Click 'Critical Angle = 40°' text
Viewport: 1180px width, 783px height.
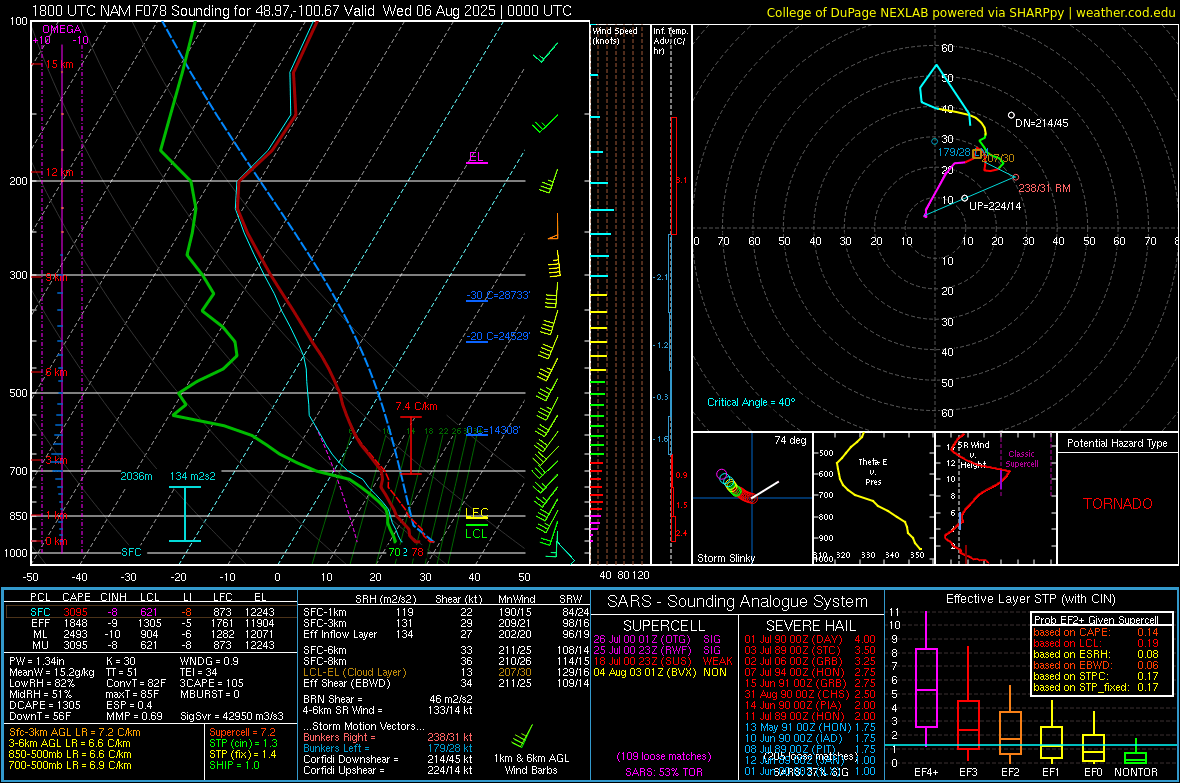coord(750,402)
